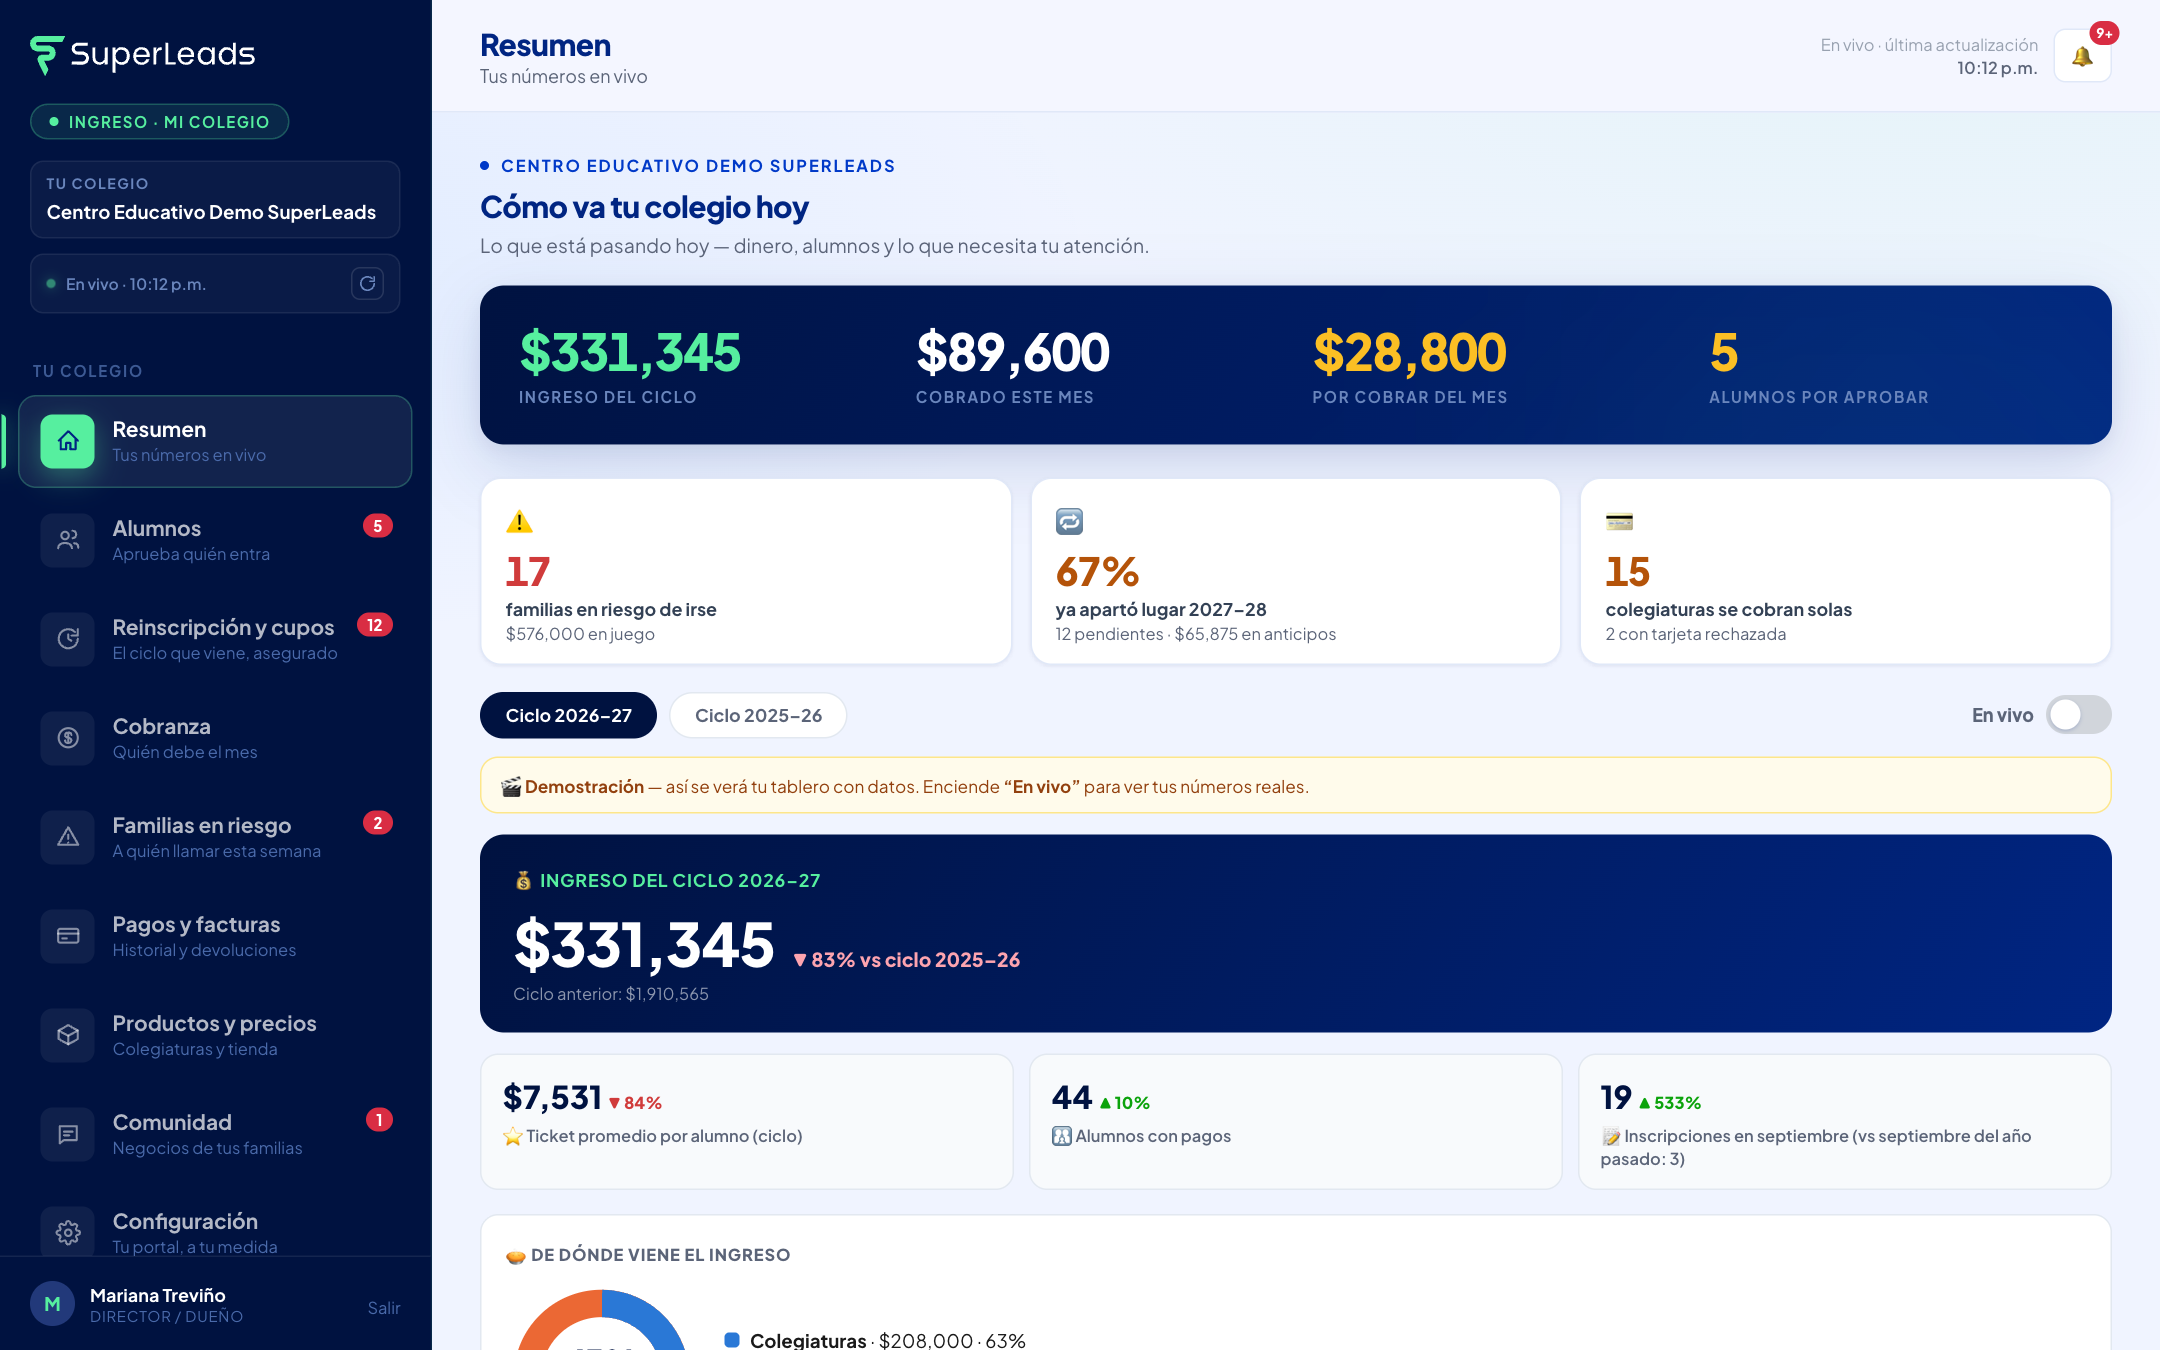The image size is (2160, 1350).
Task: Select the Ciclo 2026–27 tab
Action: 568,715
